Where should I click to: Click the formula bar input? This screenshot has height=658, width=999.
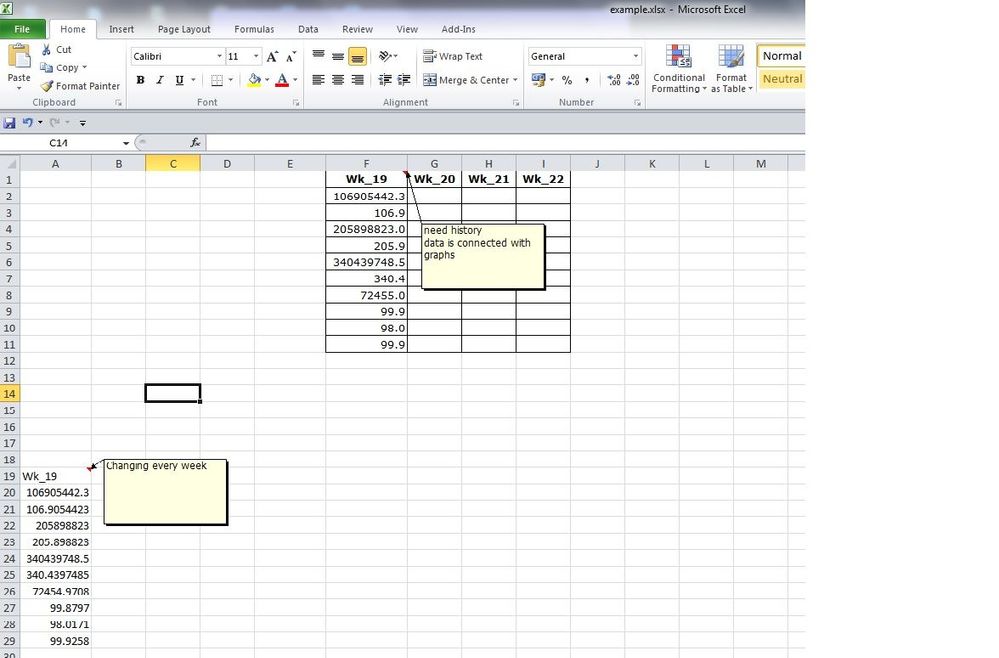[505, 143]
